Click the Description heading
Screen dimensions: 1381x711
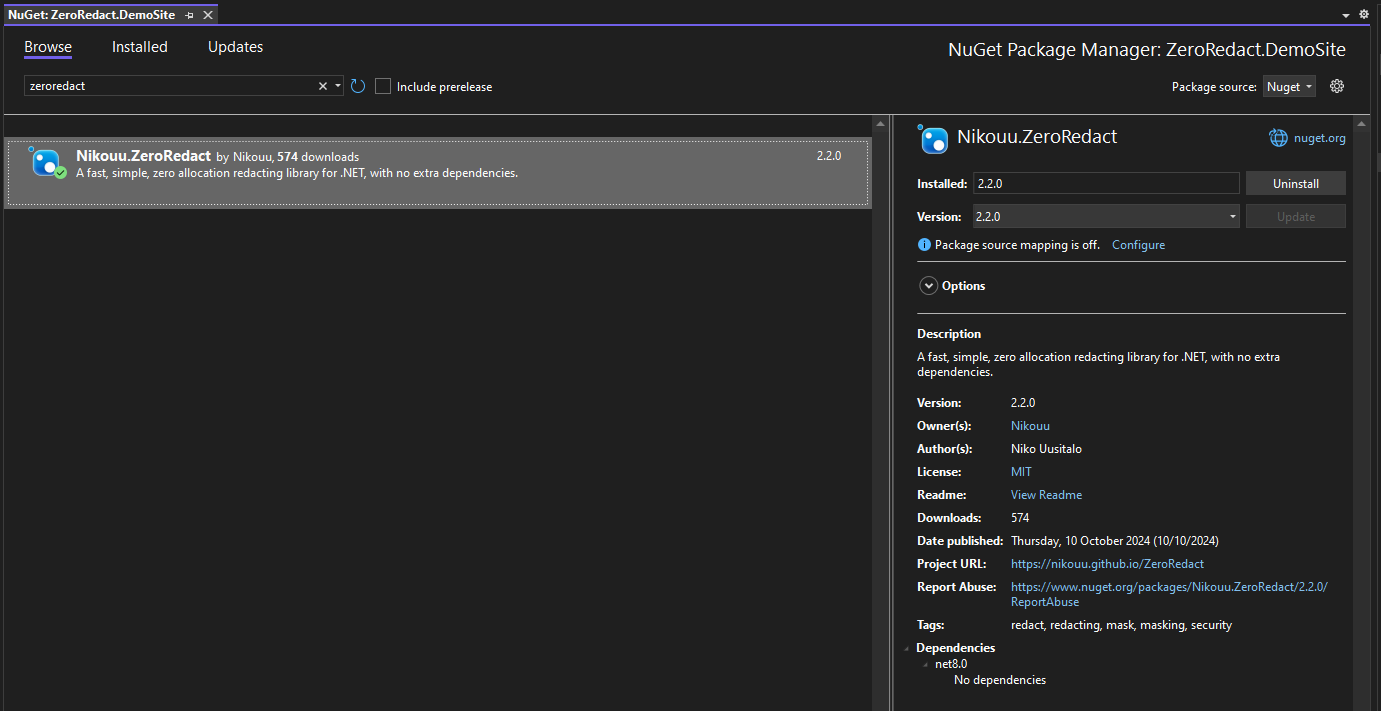[x=949, y=334]
